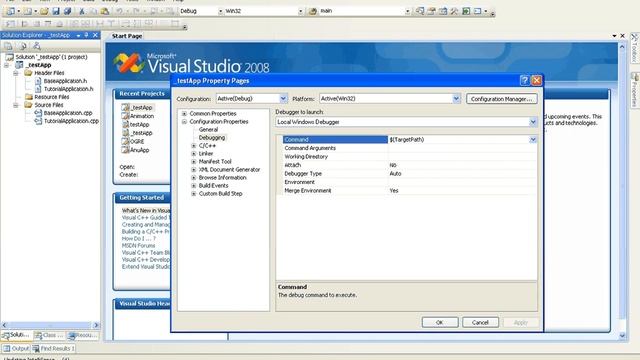Click Solution Explorer horizontal scrollbar right arrow
Viewport: 640px width, 360px height.
point(96,325)
